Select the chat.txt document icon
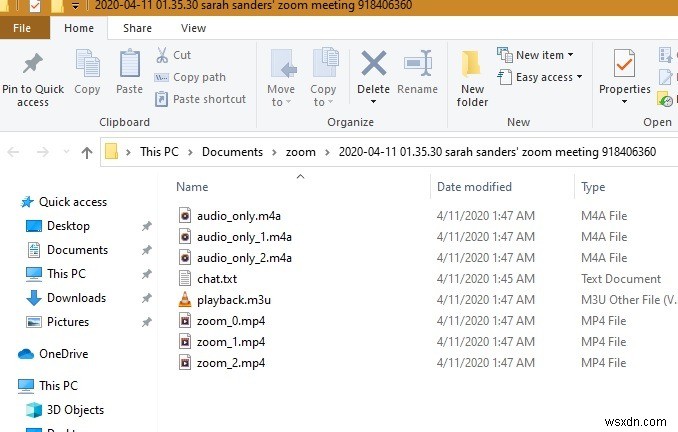 click(x=185, y=278)
